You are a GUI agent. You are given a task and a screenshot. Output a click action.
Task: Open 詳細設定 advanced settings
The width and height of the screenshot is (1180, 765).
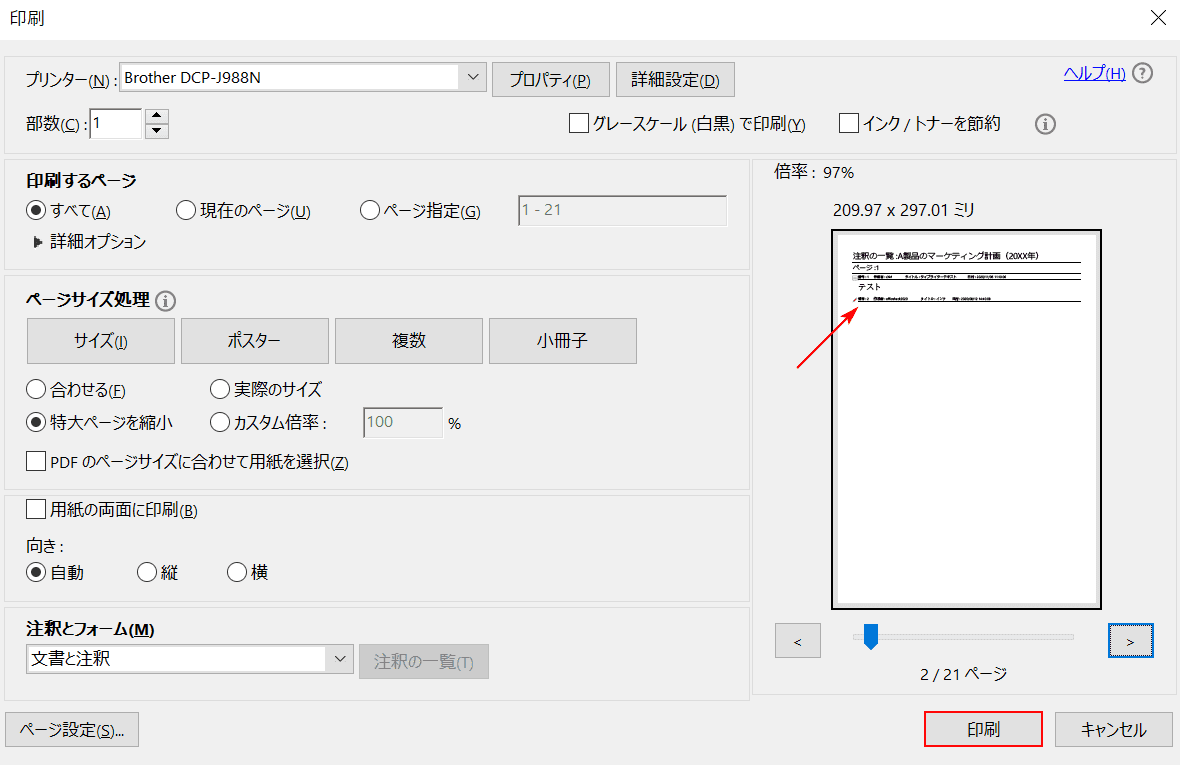click(x=675, y=80)
